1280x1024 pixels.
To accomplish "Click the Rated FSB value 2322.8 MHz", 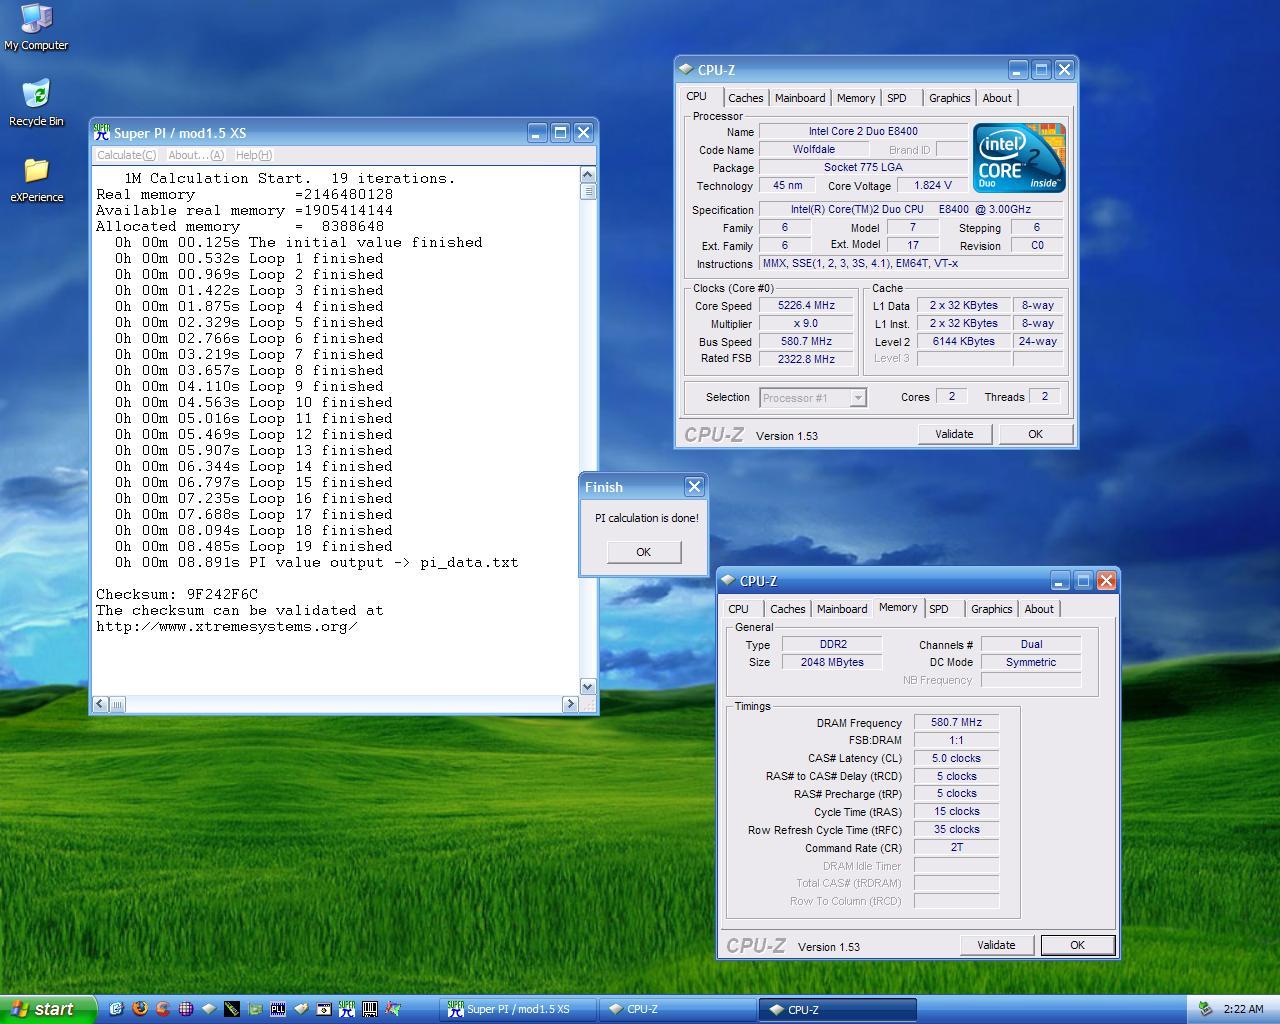I will (x=806, y=359).
